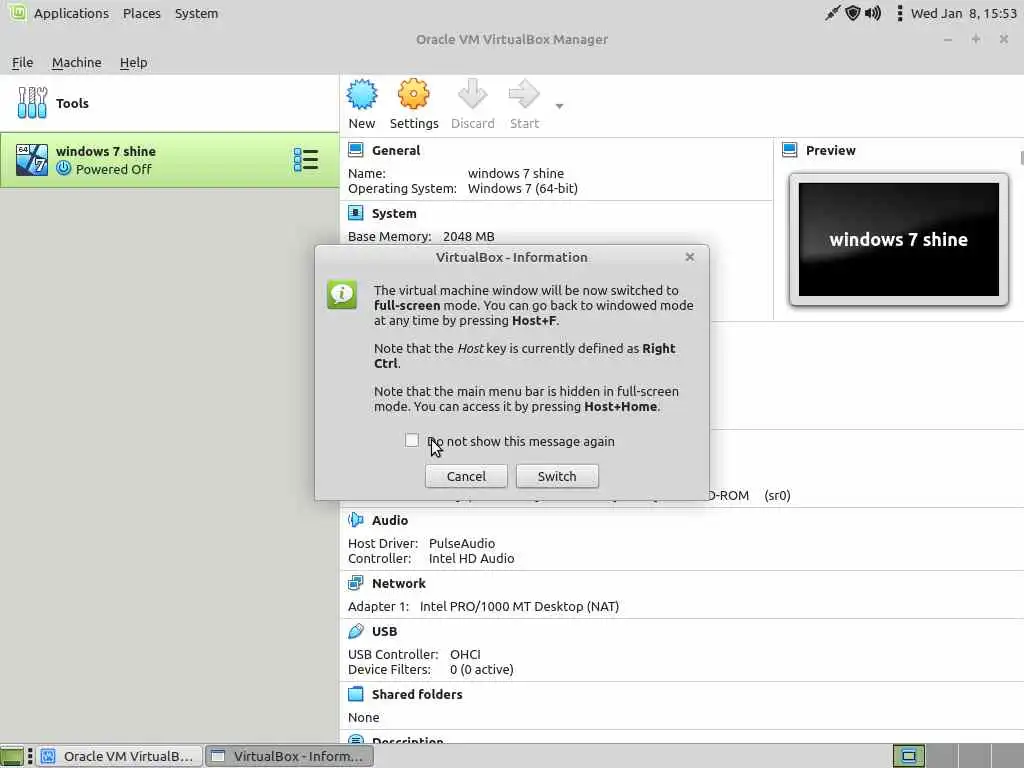Click the Network section heading
This screenshot has width=1024, height=768.
pyautogui.click(x=398, y=583)
